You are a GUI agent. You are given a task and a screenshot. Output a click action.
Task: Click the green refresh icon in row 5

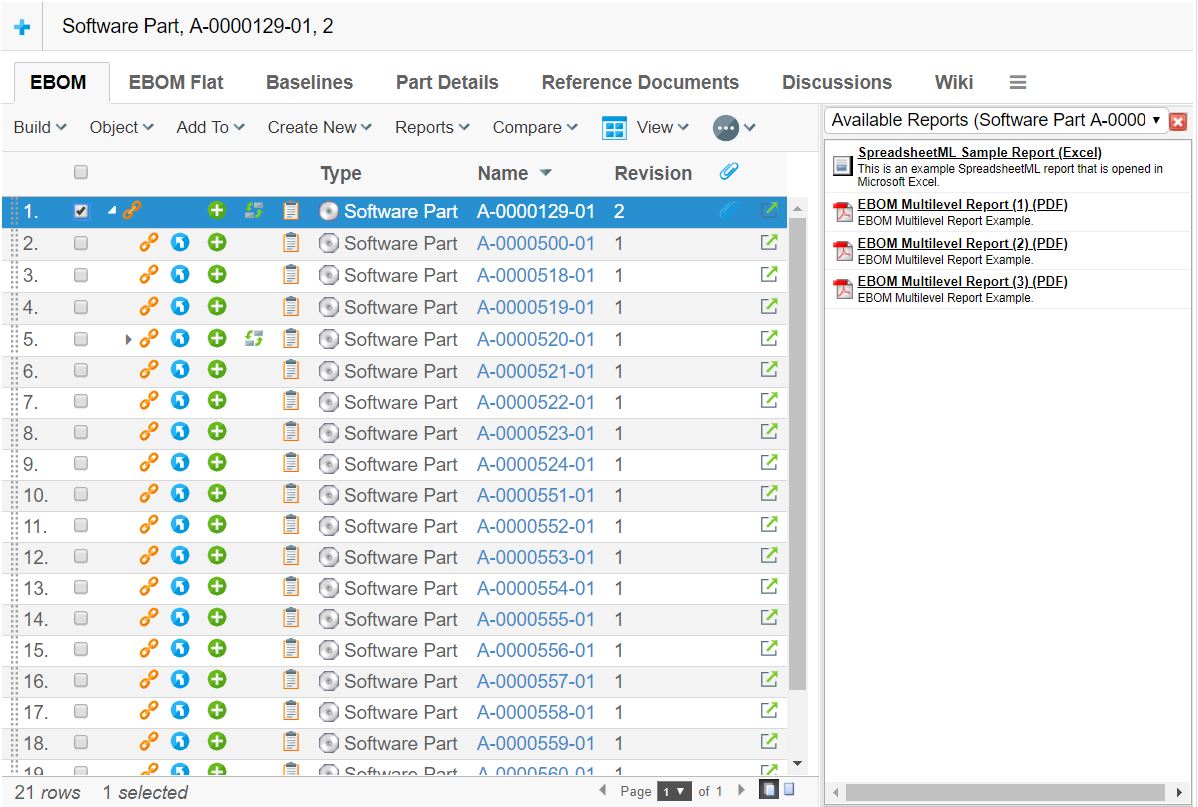[x=254, y=339]
